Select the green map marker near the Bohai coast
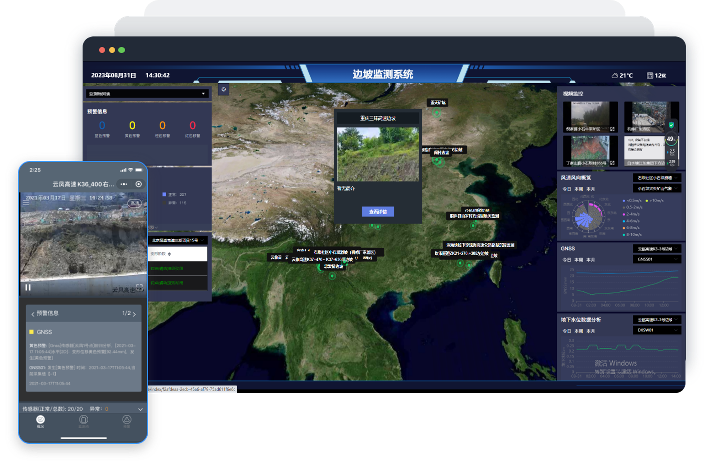 tap(438, 160)
